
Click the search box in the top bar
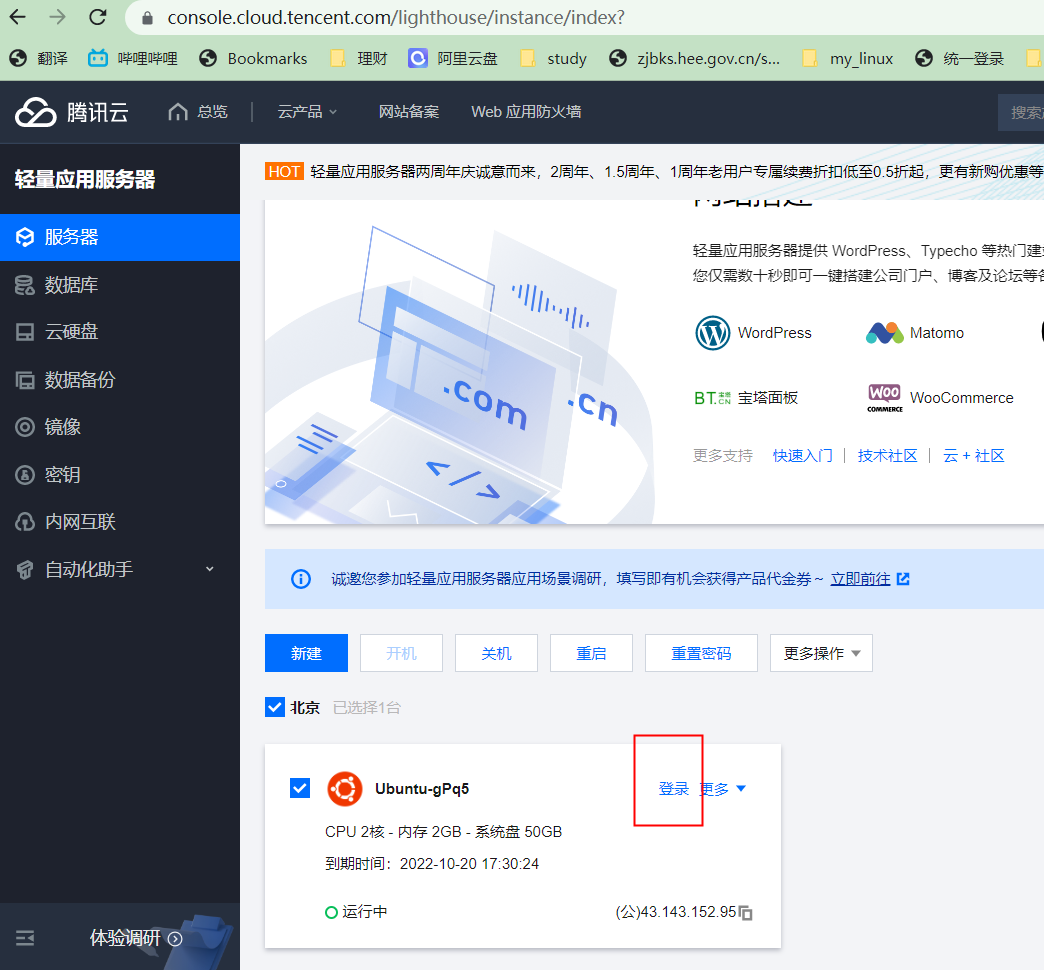(x=1021, y=113)
